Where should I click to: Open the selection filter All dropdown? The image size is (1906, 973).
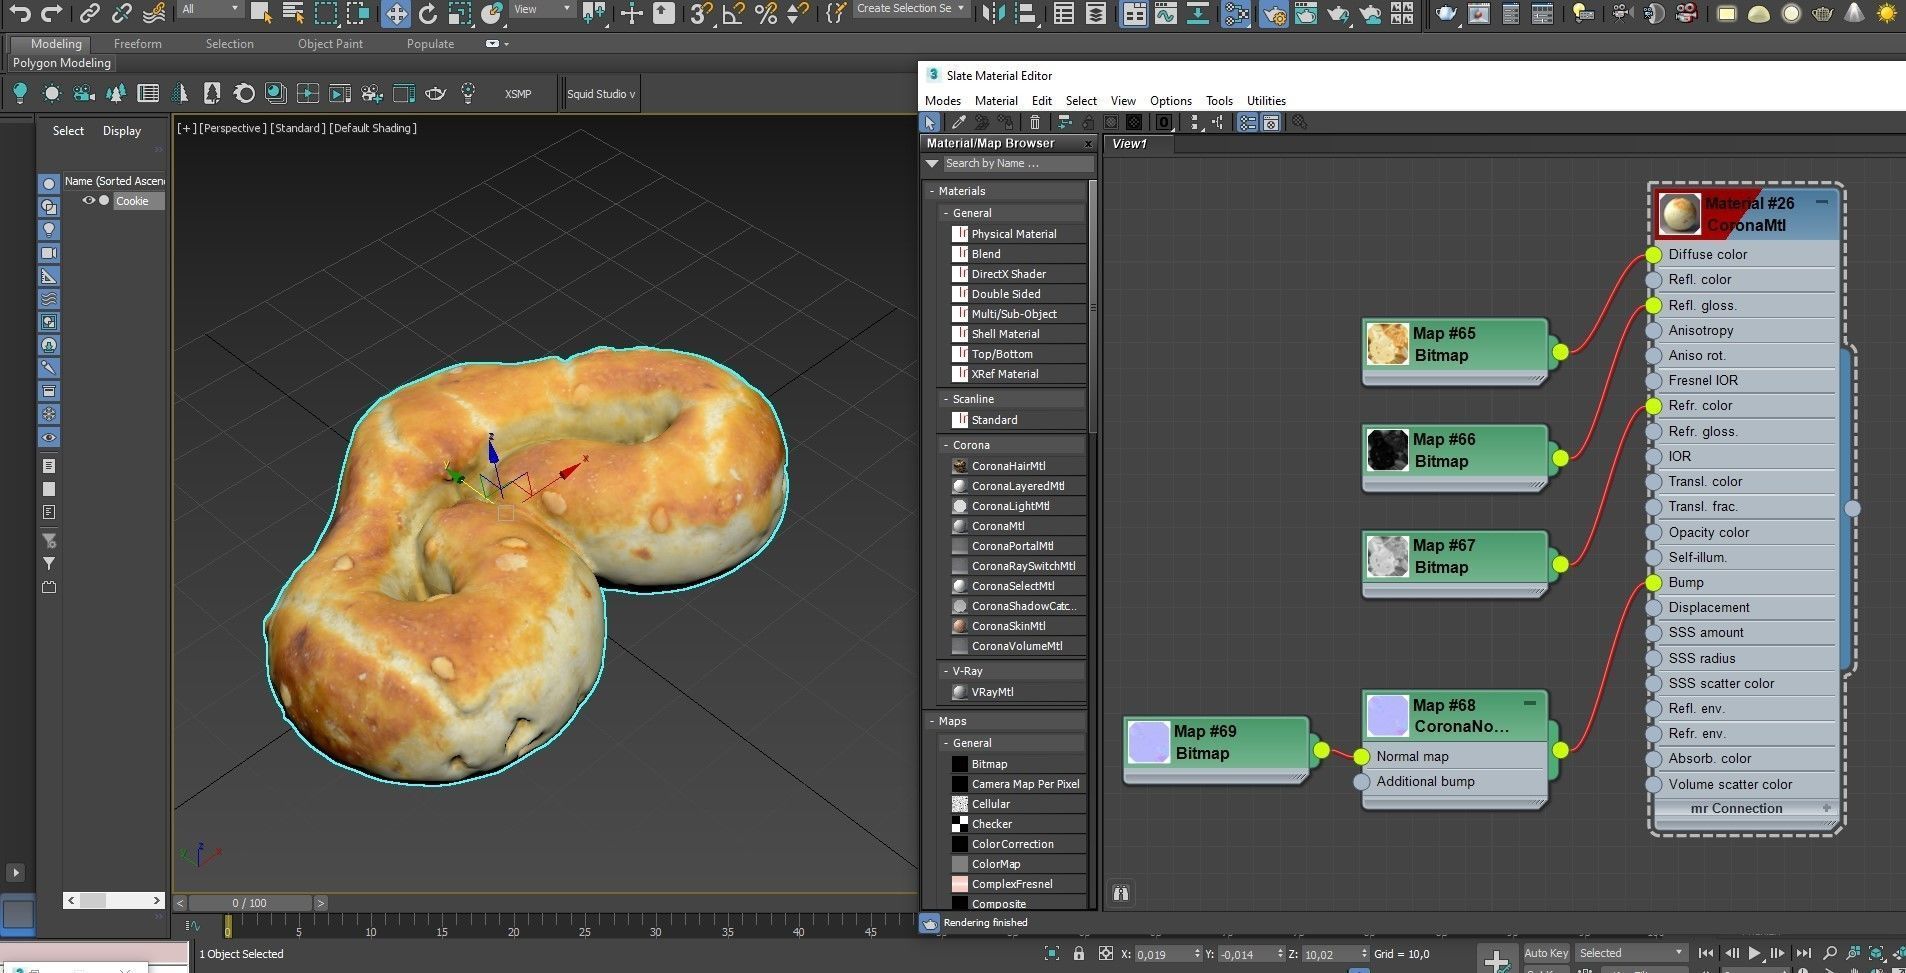click(x=210, y=9)
